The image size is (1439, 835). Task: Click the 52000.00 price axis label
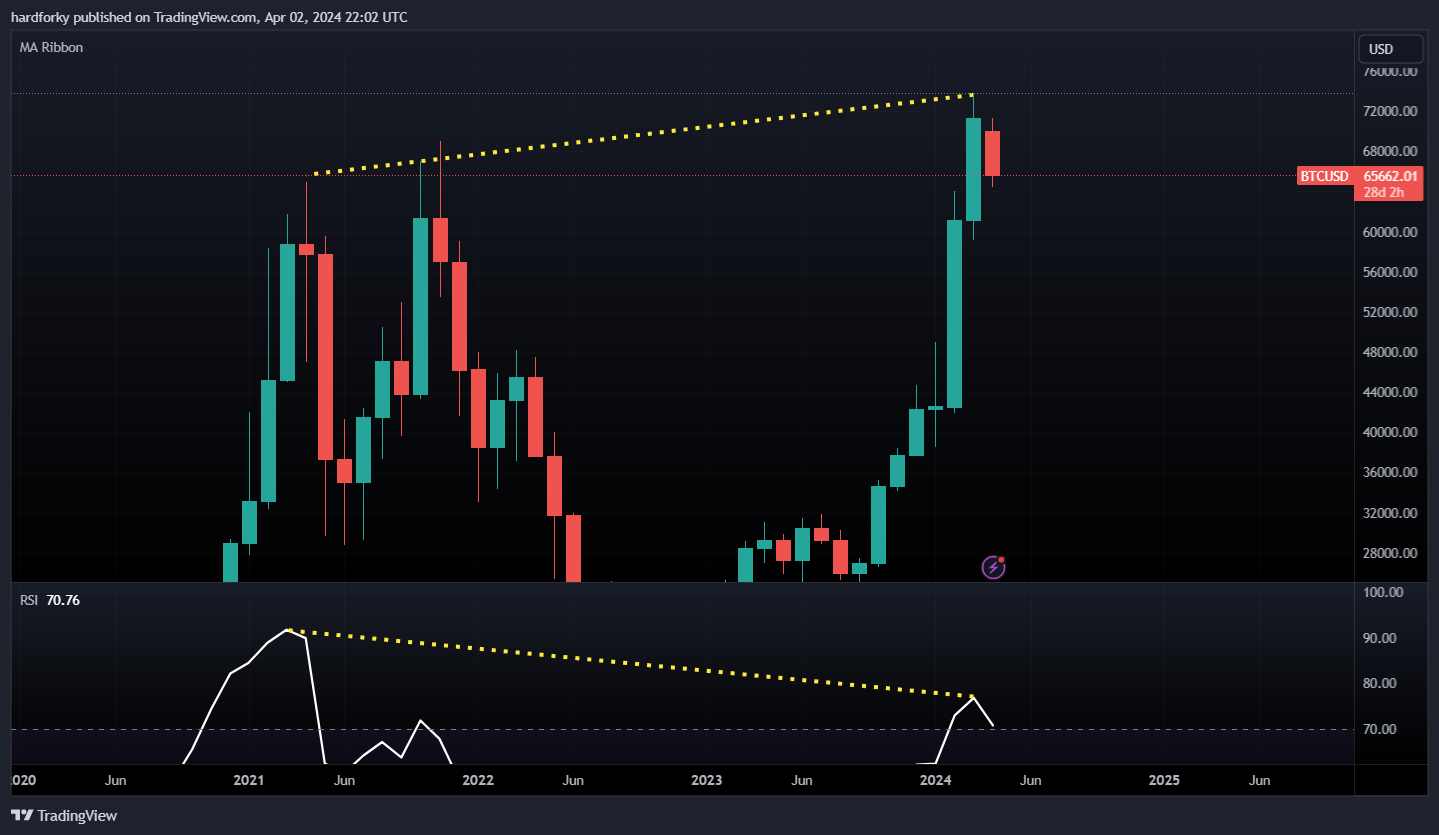pyautogui.click(x=1390, y=312)
